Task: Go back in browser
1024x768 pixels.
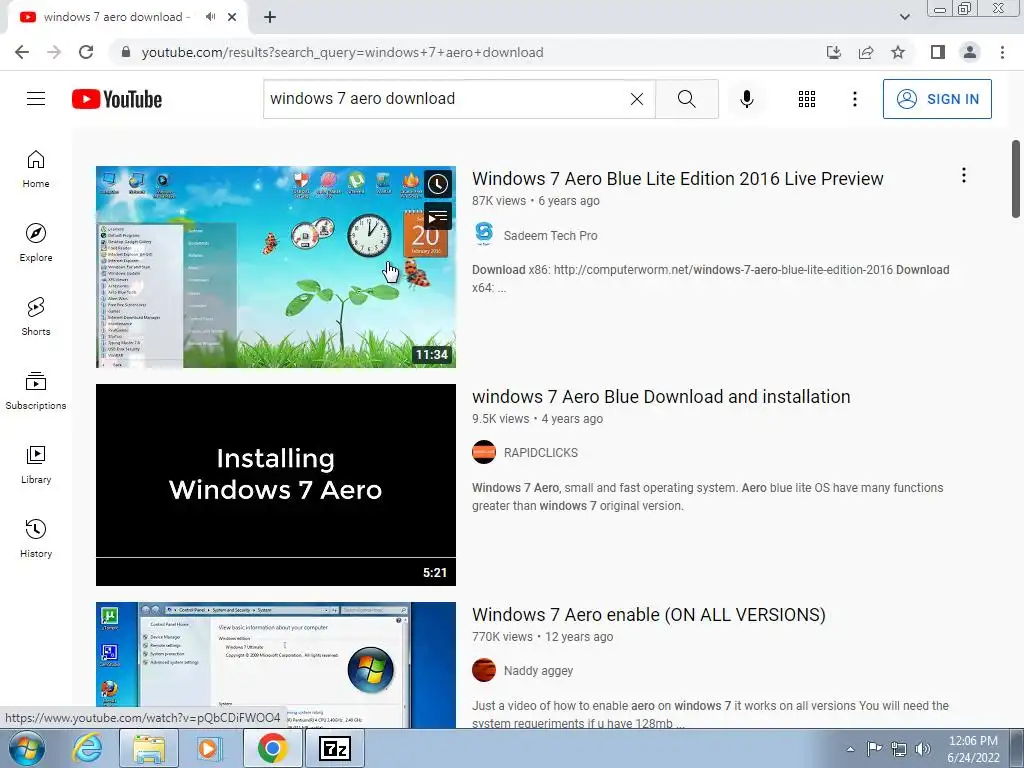Action: pyautogui.click(x=22, y=52)
